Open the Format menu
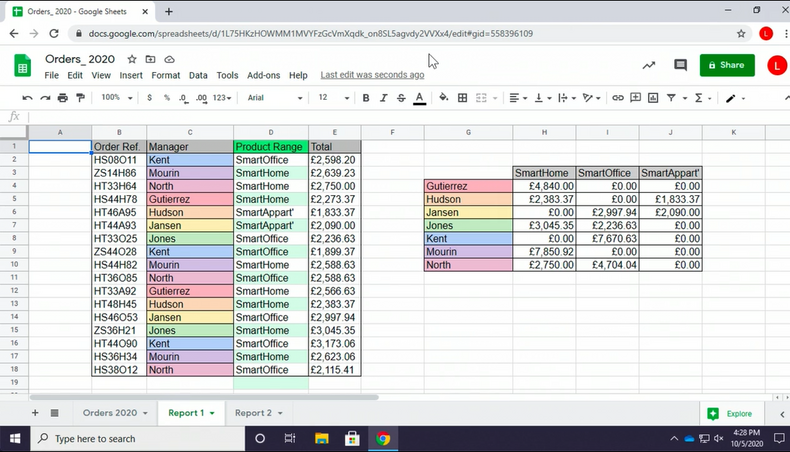Screen dimensions: 790x452 pyautogui.click(x=166, y=75)
